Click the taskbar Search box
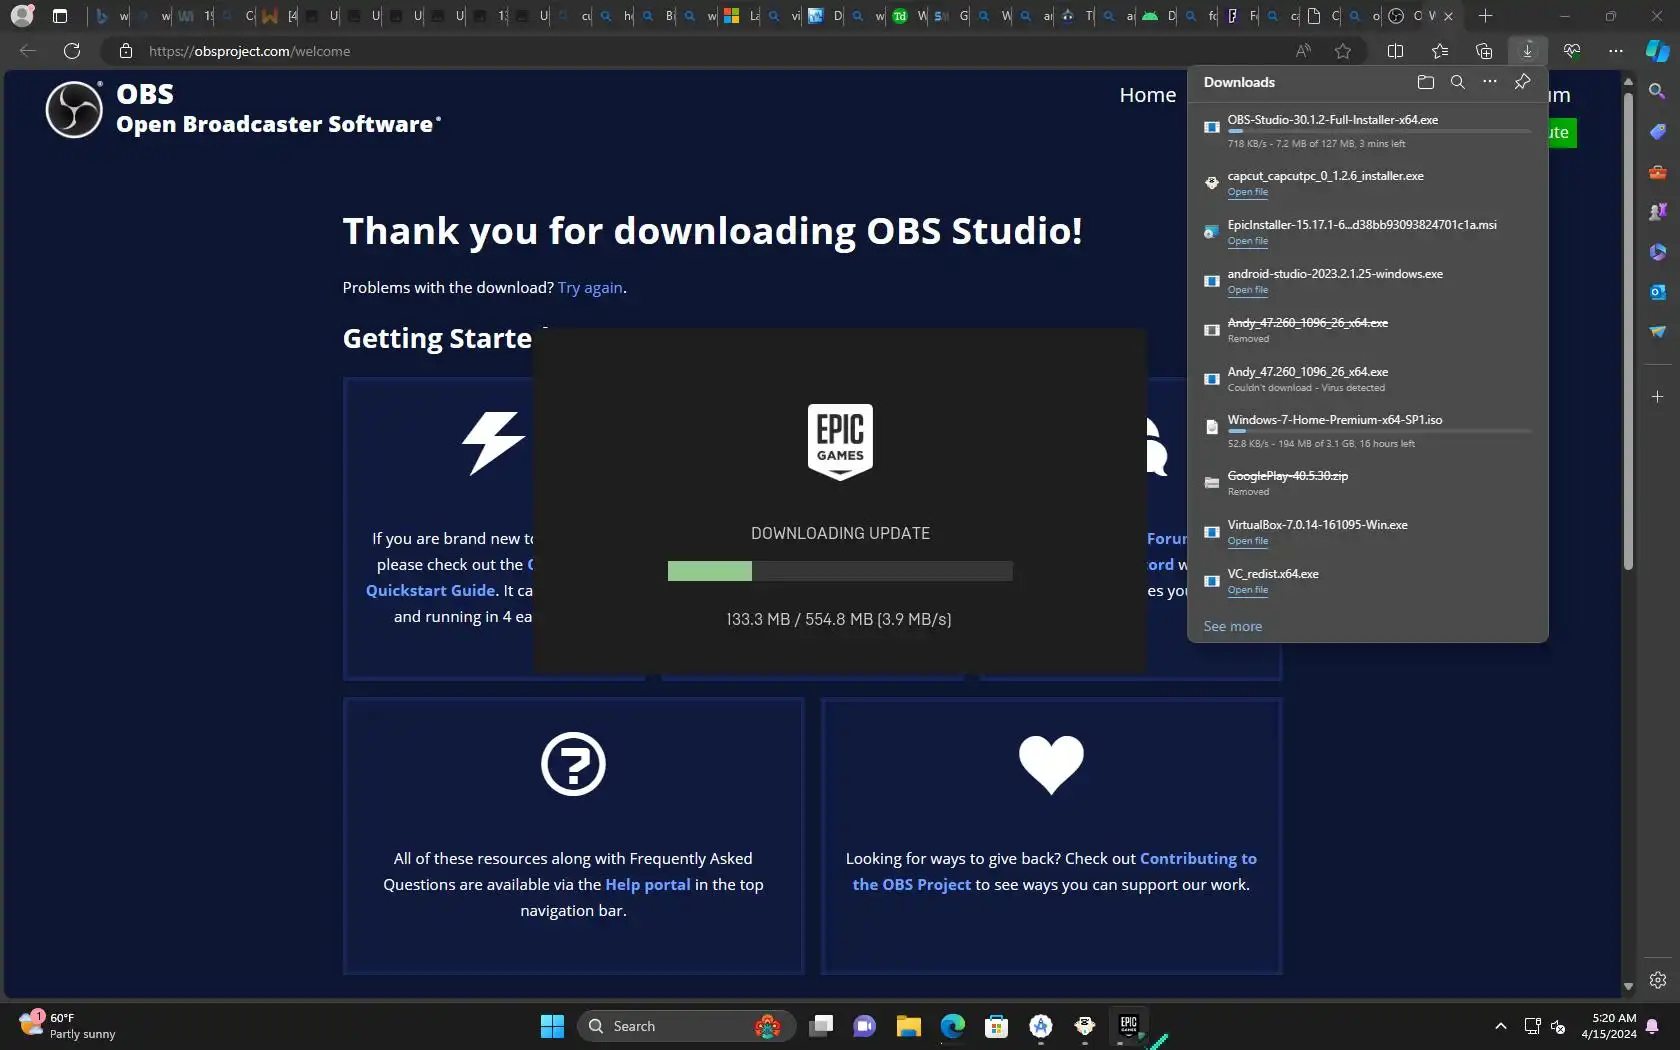 pyautogui.click(x=686, y=1026)
